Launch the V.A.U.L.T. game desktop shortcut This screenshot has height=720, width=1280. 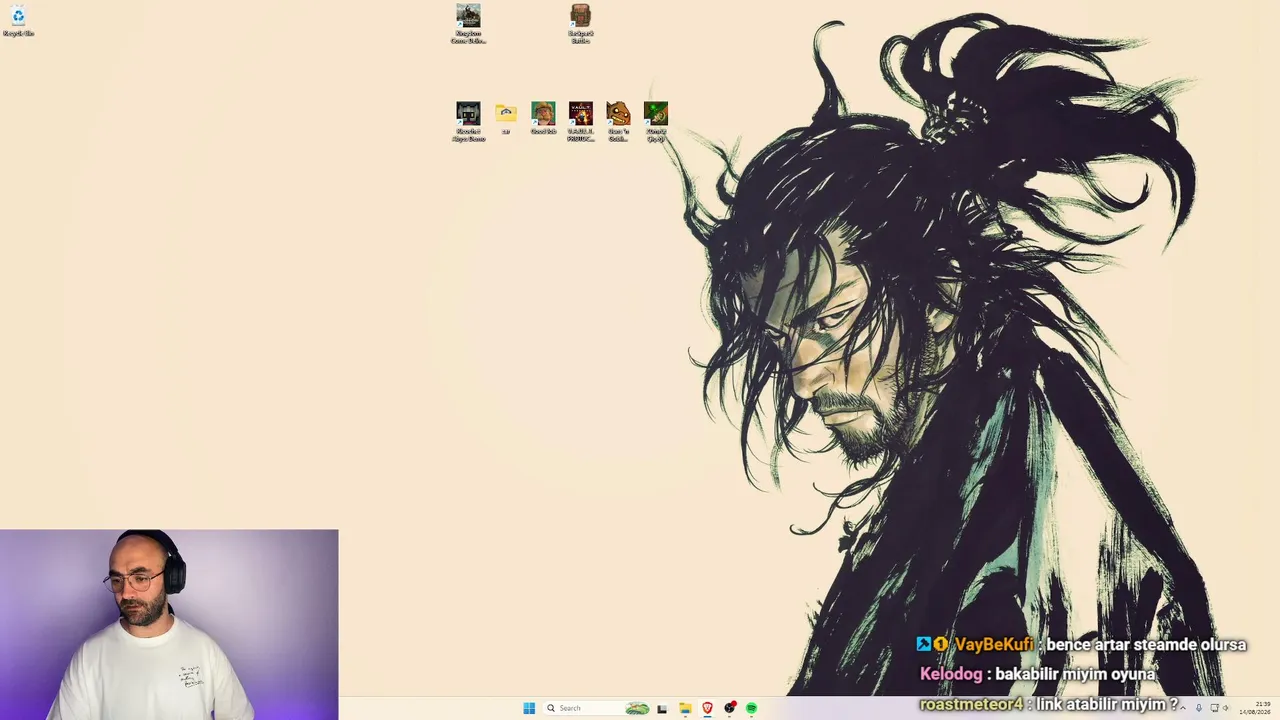581,121
